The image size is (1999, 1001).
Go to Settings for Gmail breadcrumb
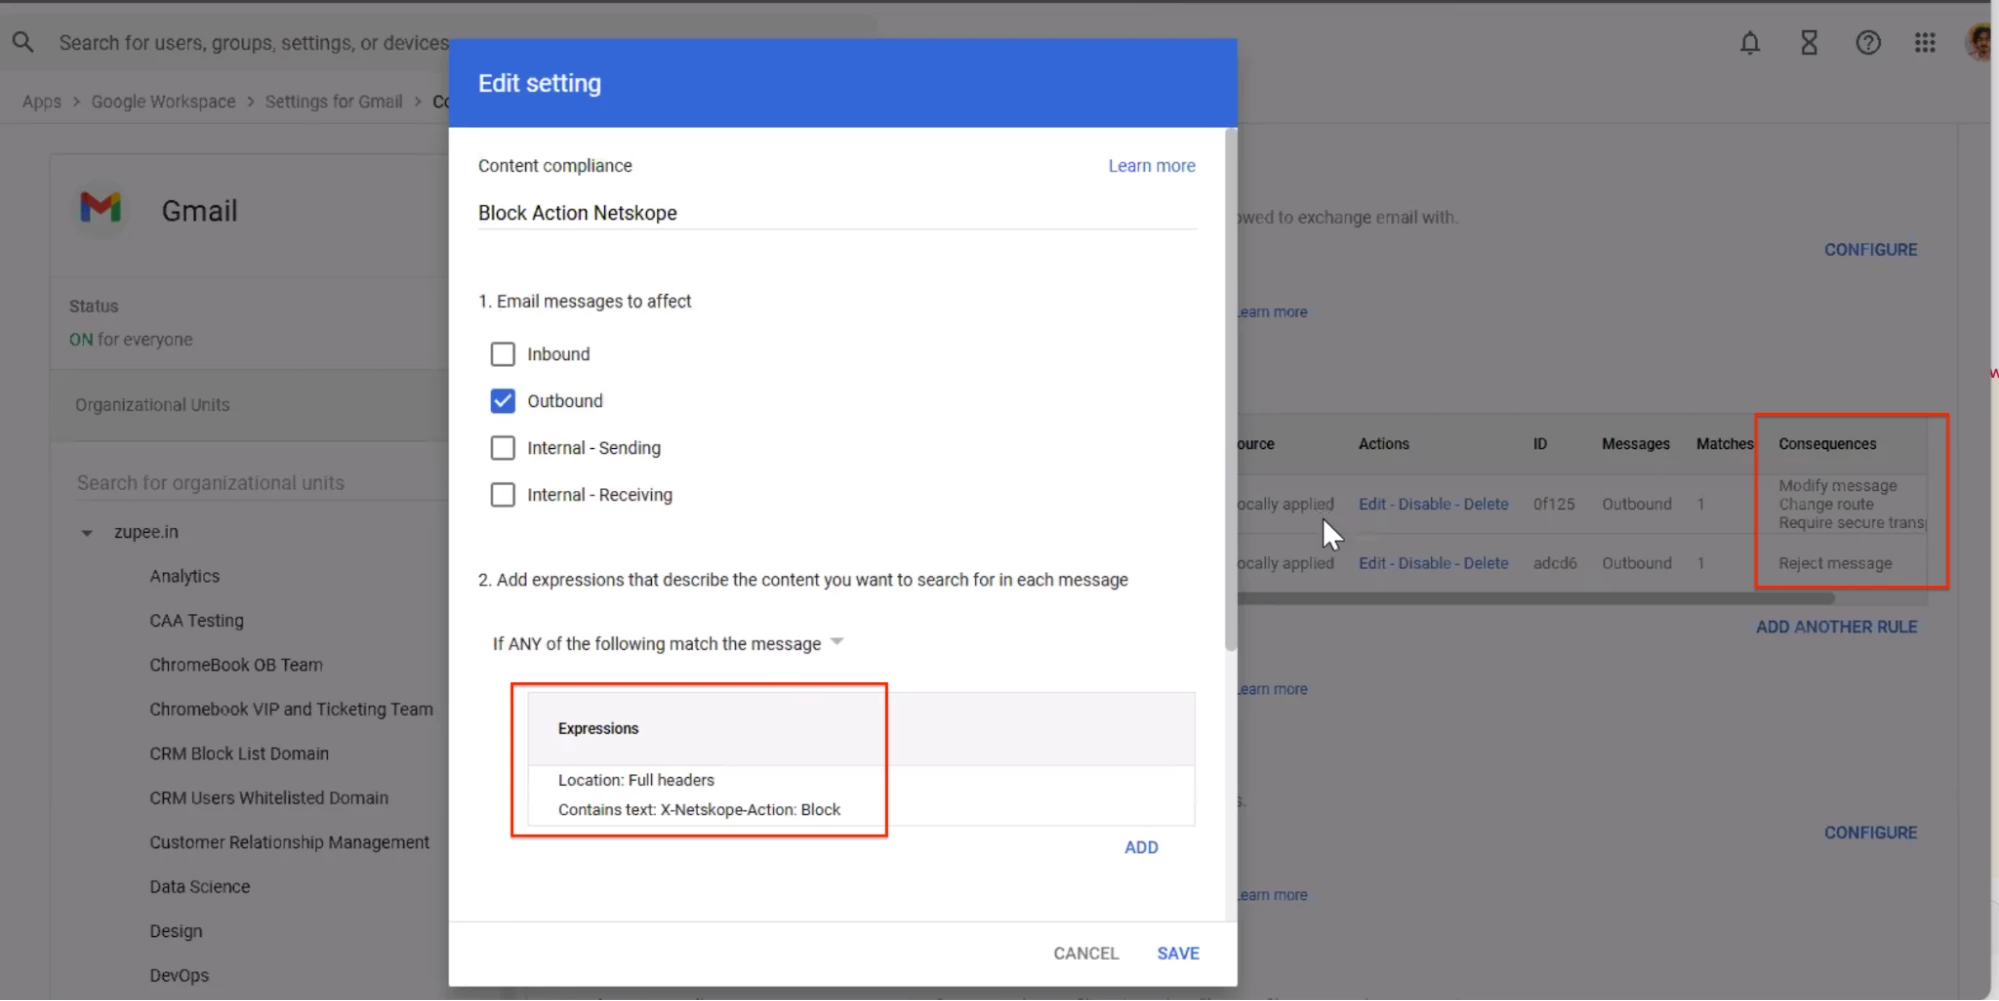point(333,101)
